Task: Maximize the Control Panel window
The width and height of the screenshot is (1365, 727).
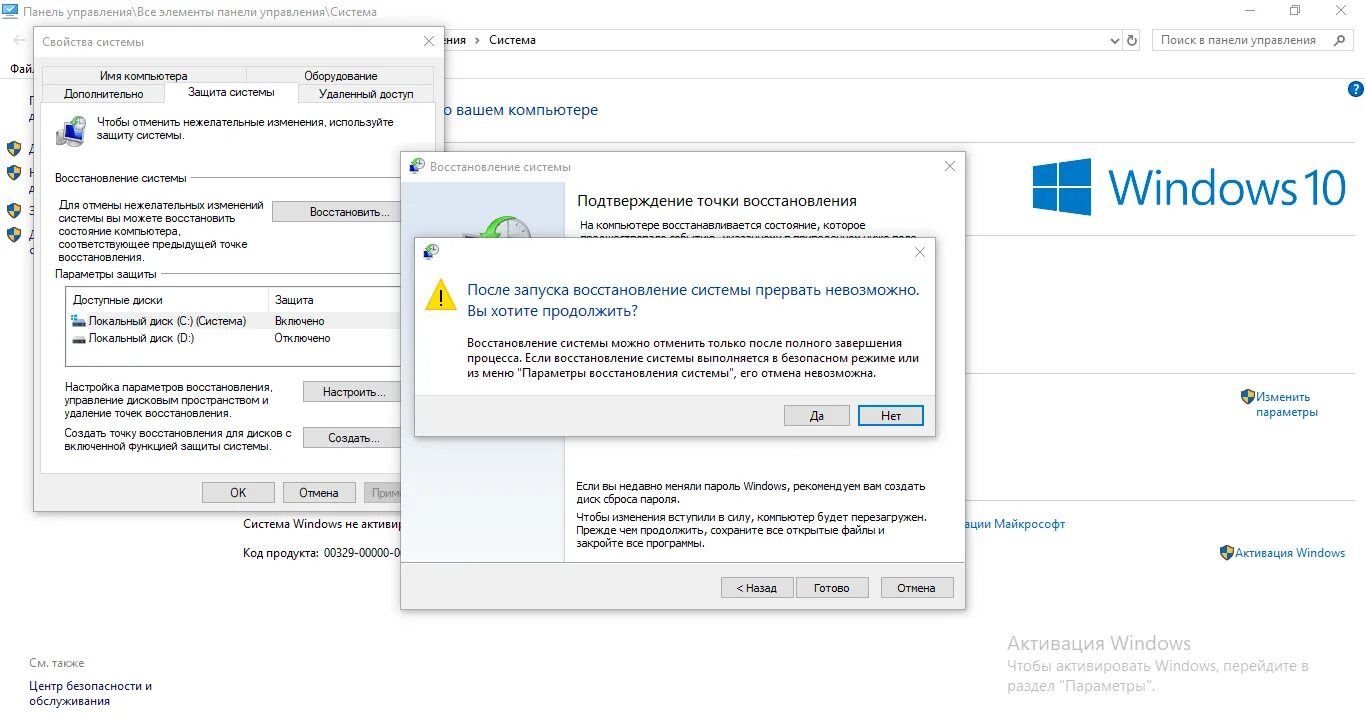Action: click(1295, 11)
